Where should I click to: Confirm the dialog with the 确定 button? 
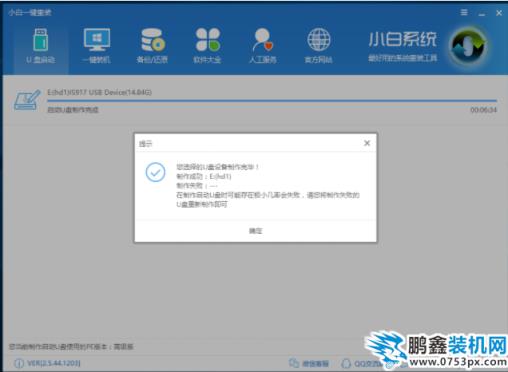coord(256,231)
